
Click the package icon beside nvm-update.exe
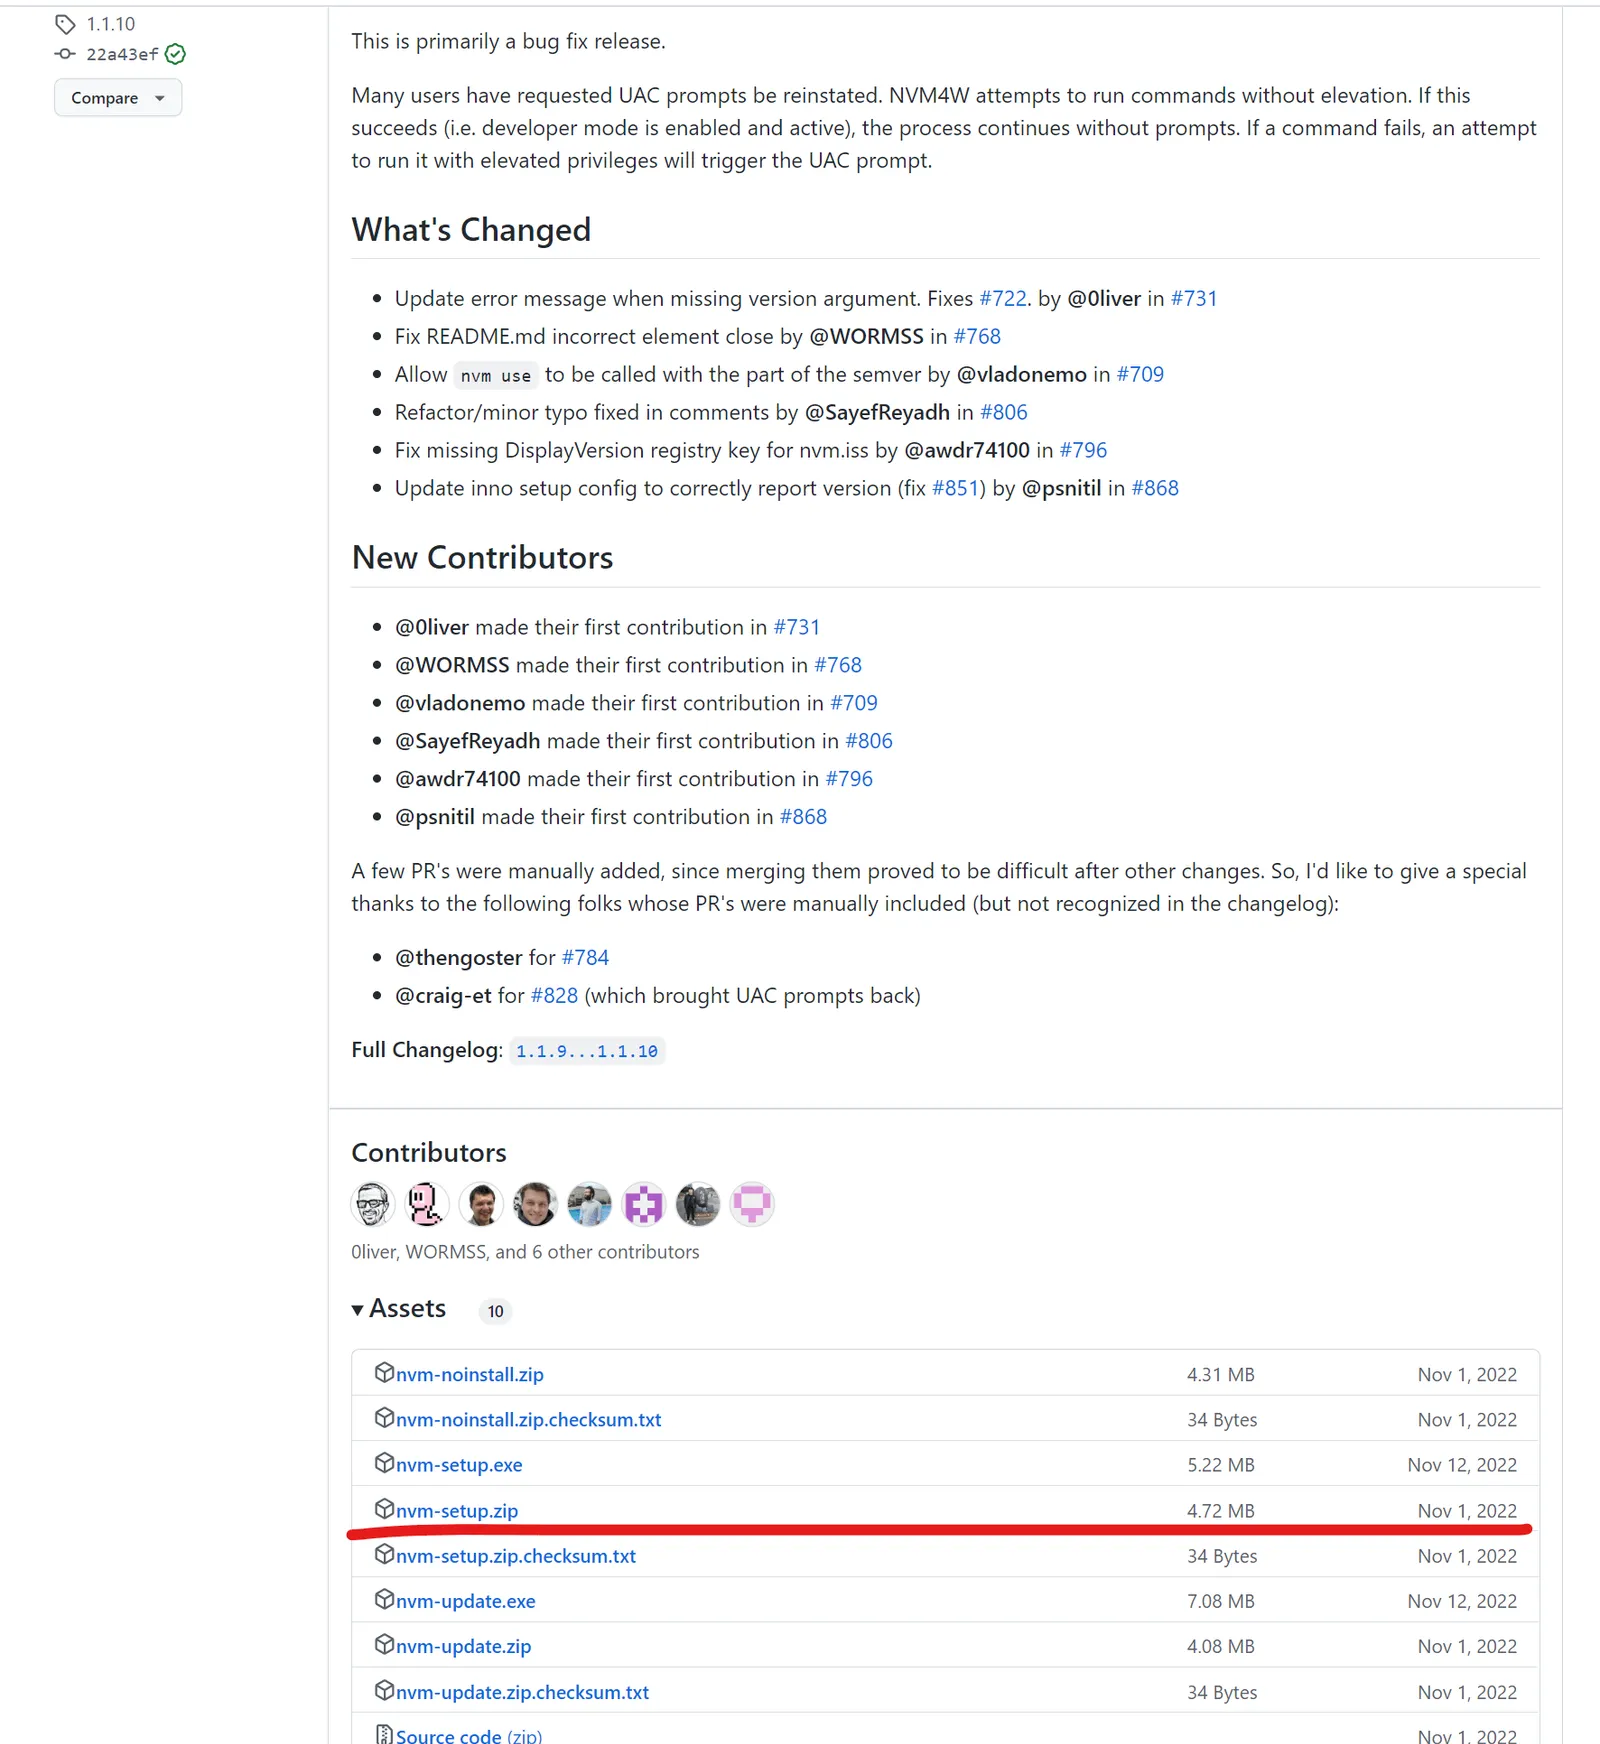pos(384,1600)
